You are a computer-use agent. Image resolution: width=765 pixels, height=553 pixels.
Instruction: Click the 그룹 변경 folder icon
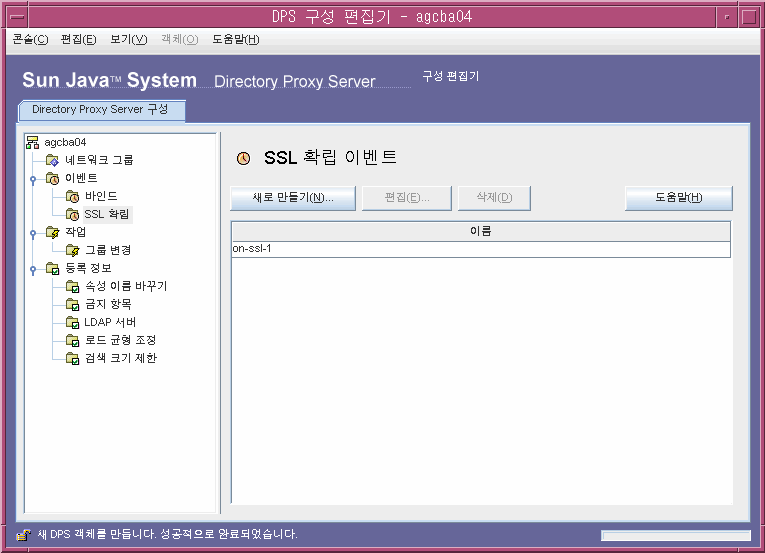click(x=72, y=250)
